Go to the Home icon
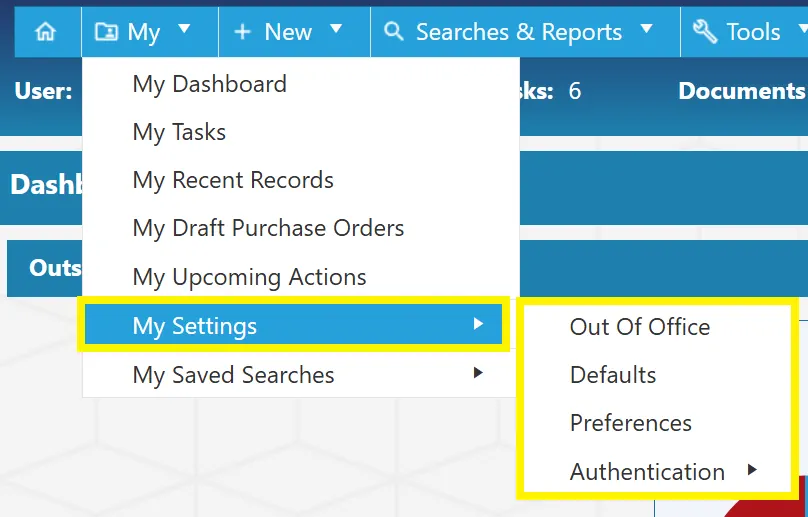 (x=45, y=32)
